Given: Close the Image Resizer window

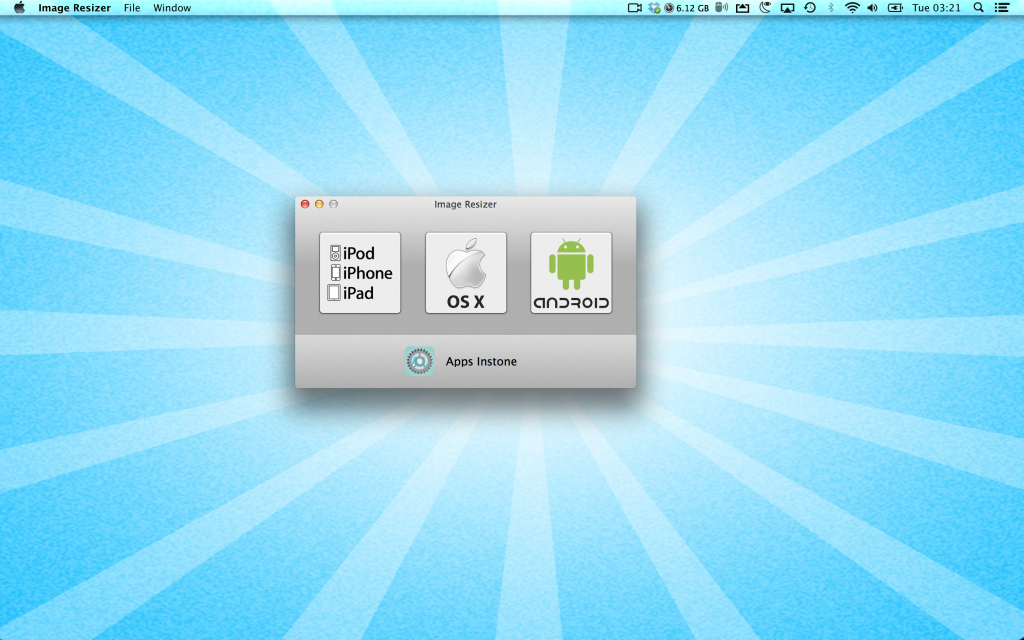Looking at the screenshot, I should tap(305, 204).
